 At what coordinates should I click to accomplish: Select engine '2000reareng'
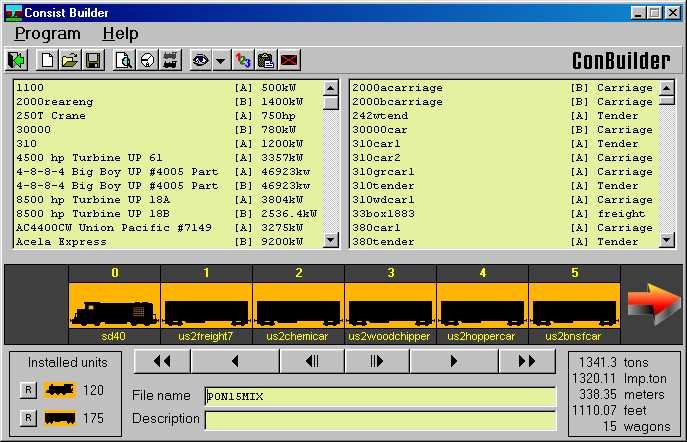pyautogui.click(x=167, y=102)
